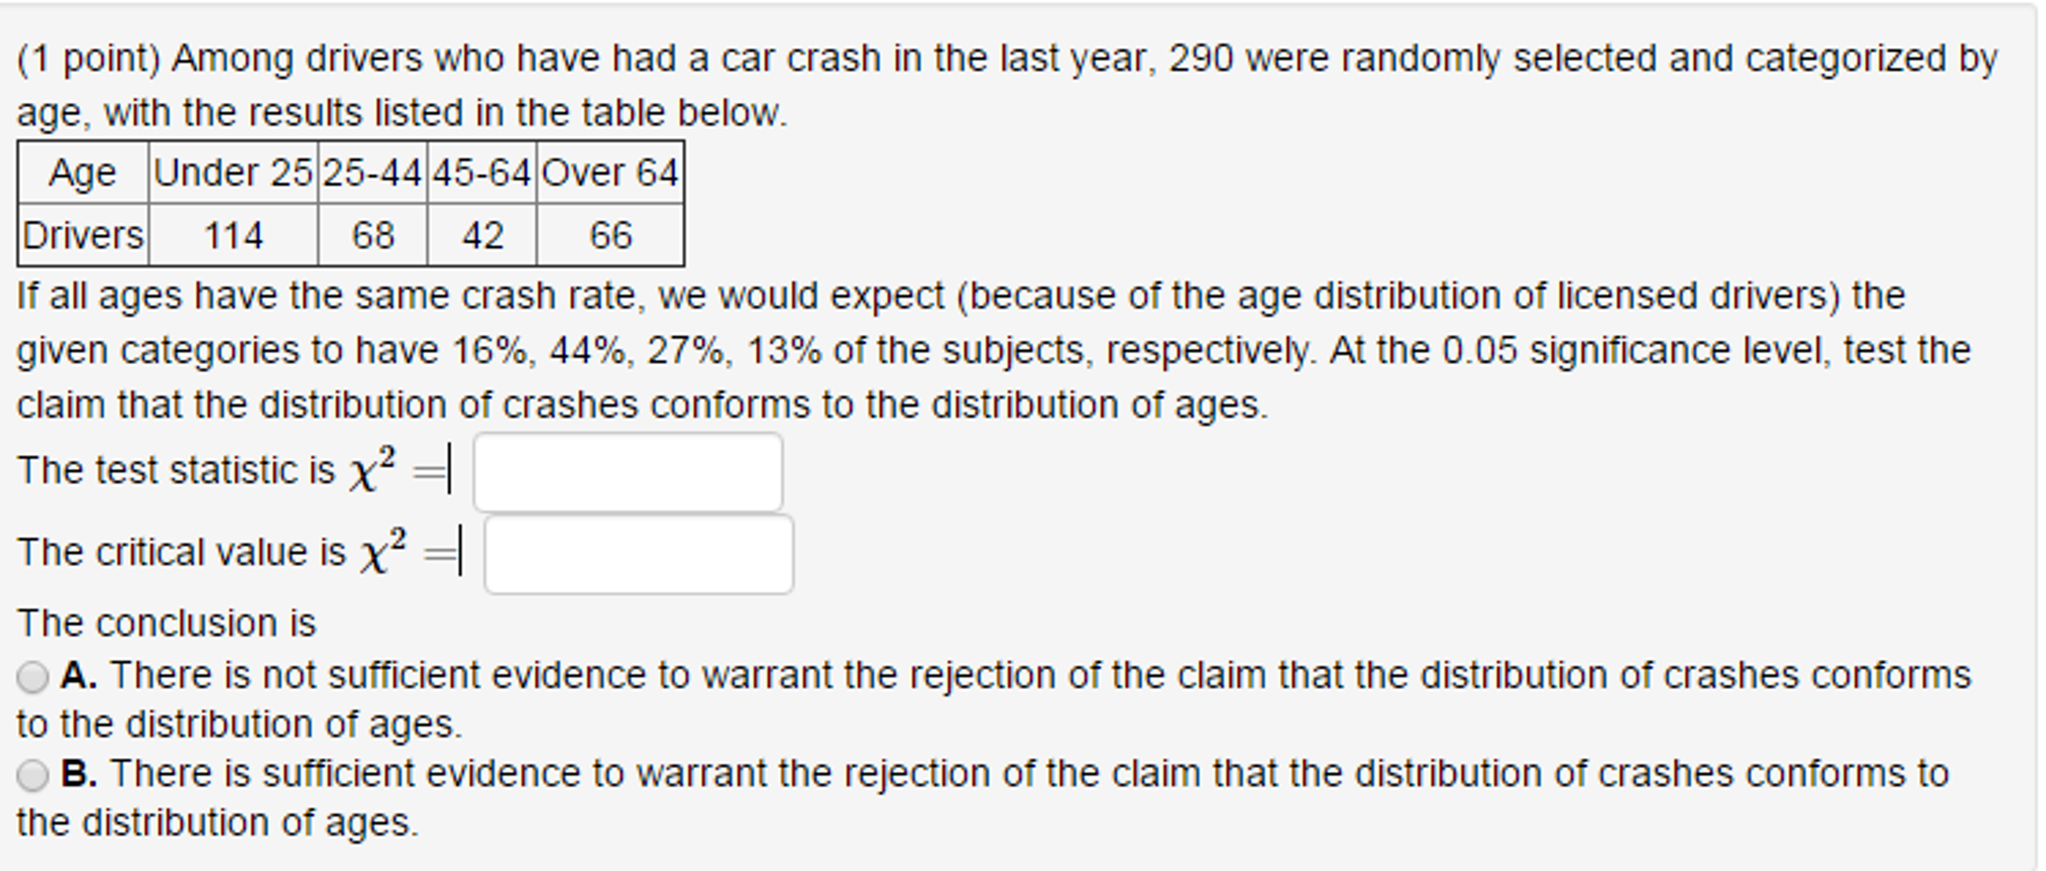Click the Drivers row label in the table
The height and width of the screenshot is (871, 2046).
[82, 236]
